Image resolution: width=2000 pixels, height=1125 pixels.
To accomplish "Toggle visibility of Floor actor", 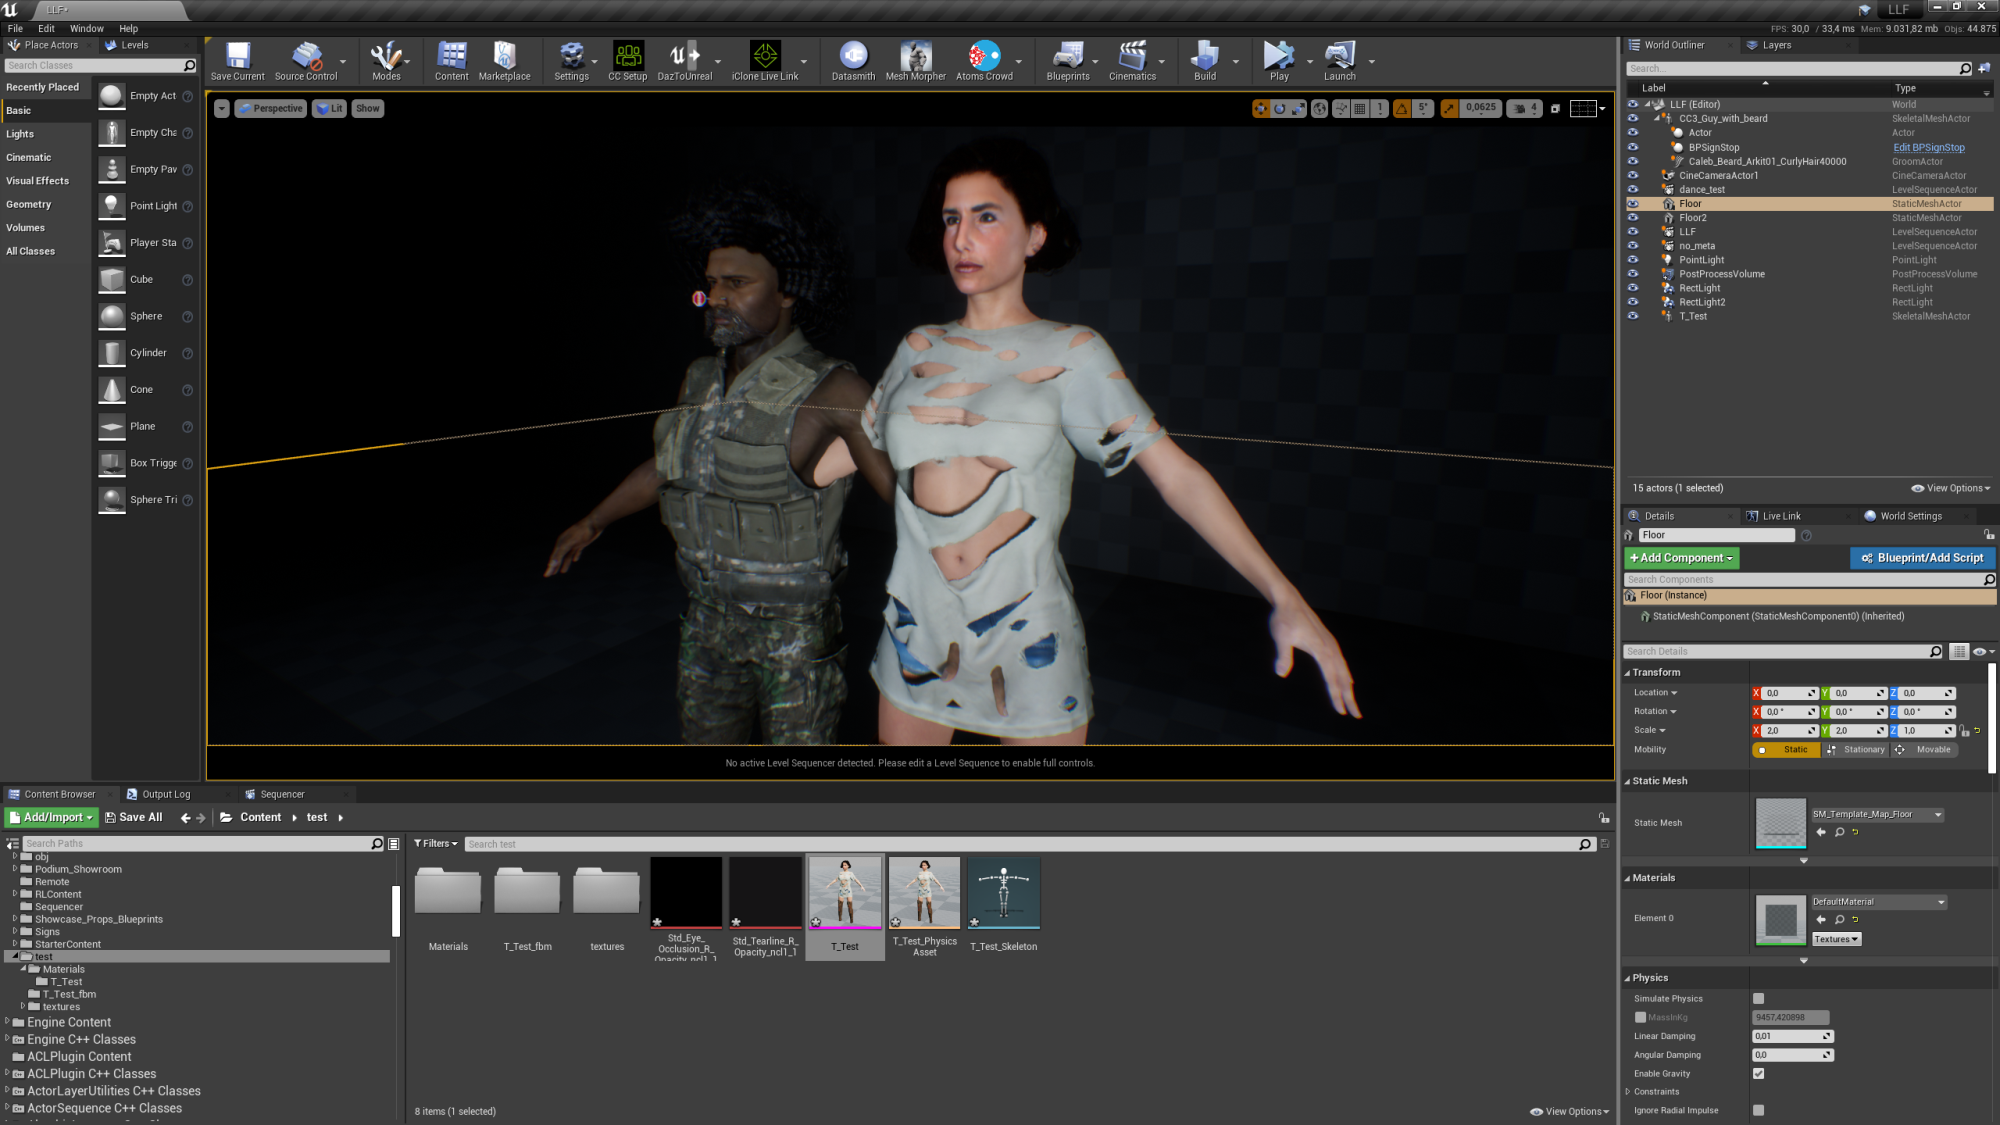I will pos(1633,204).
